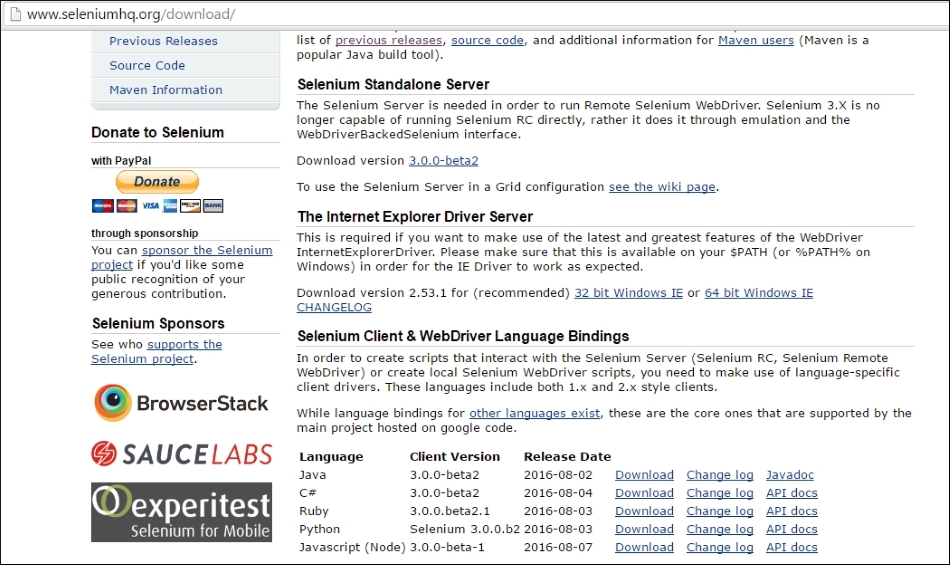Download the Python client bindings
950x565 pixels.
tap(644, 529)
